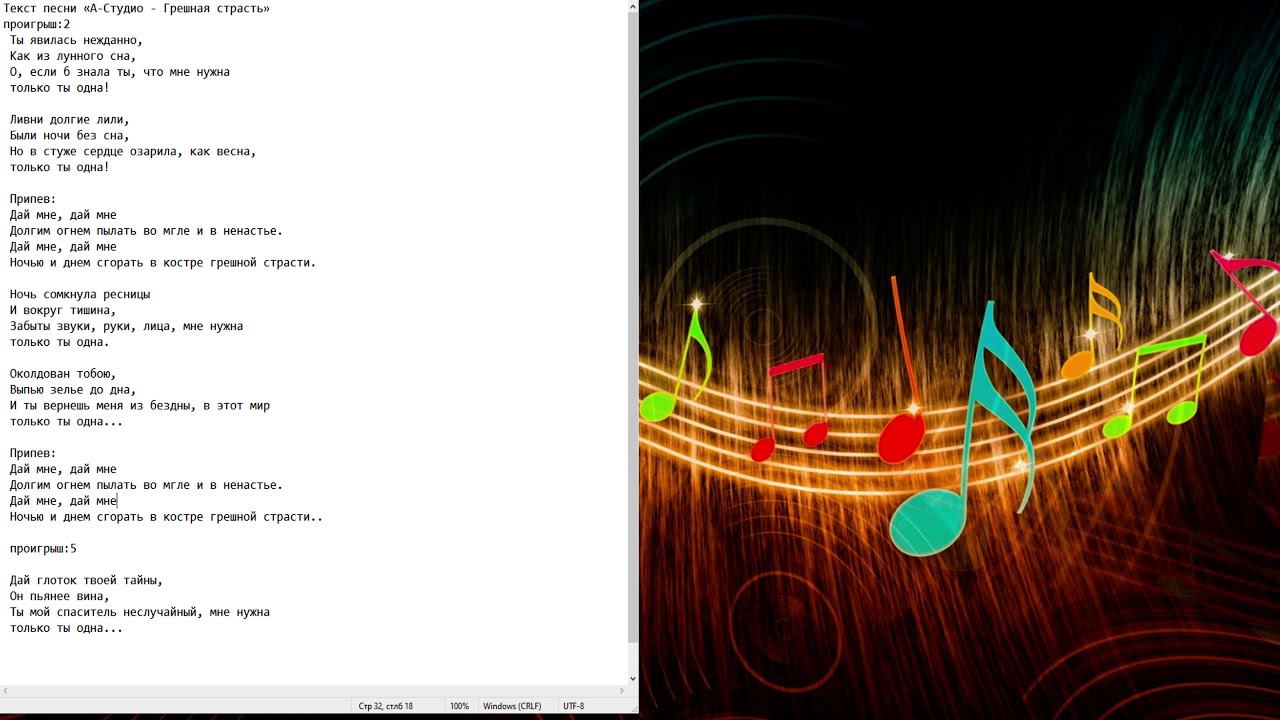Click the line "проигрыш:5"
Screen dimensions: 1280x720
(43, 549)
